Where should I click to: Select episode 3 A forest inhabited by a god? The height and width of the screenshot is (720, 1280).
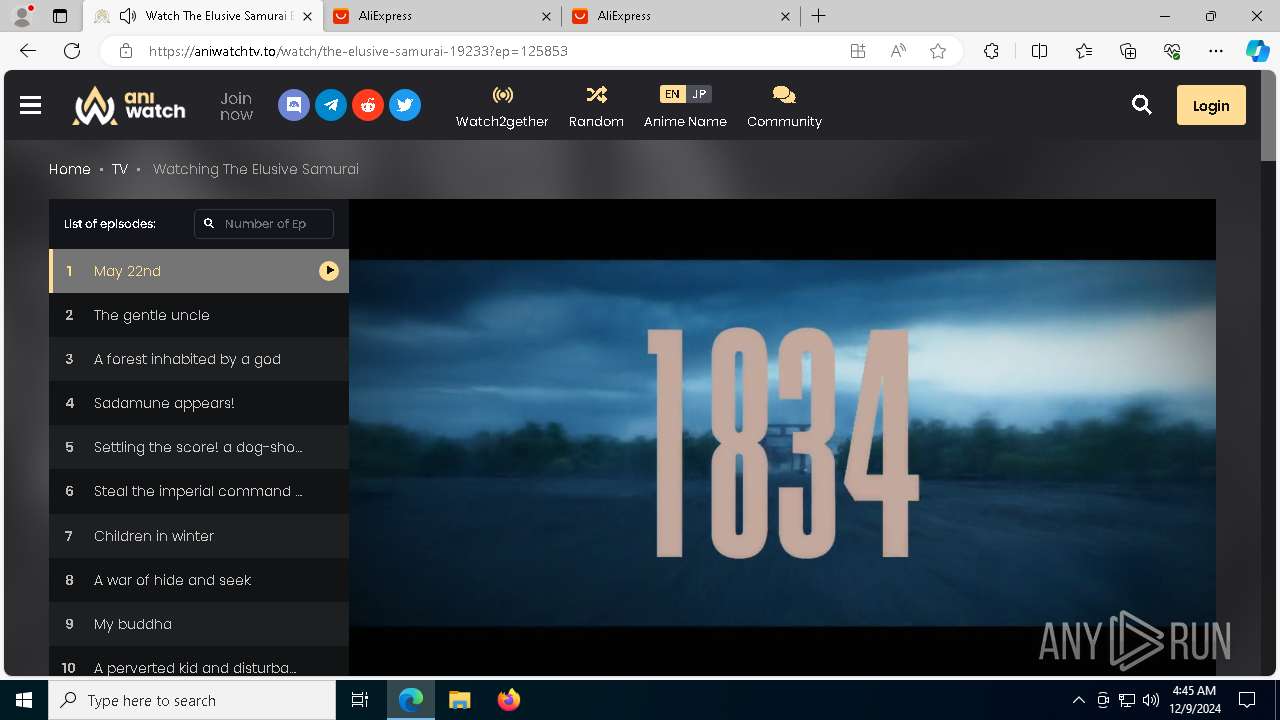[199, 359]
